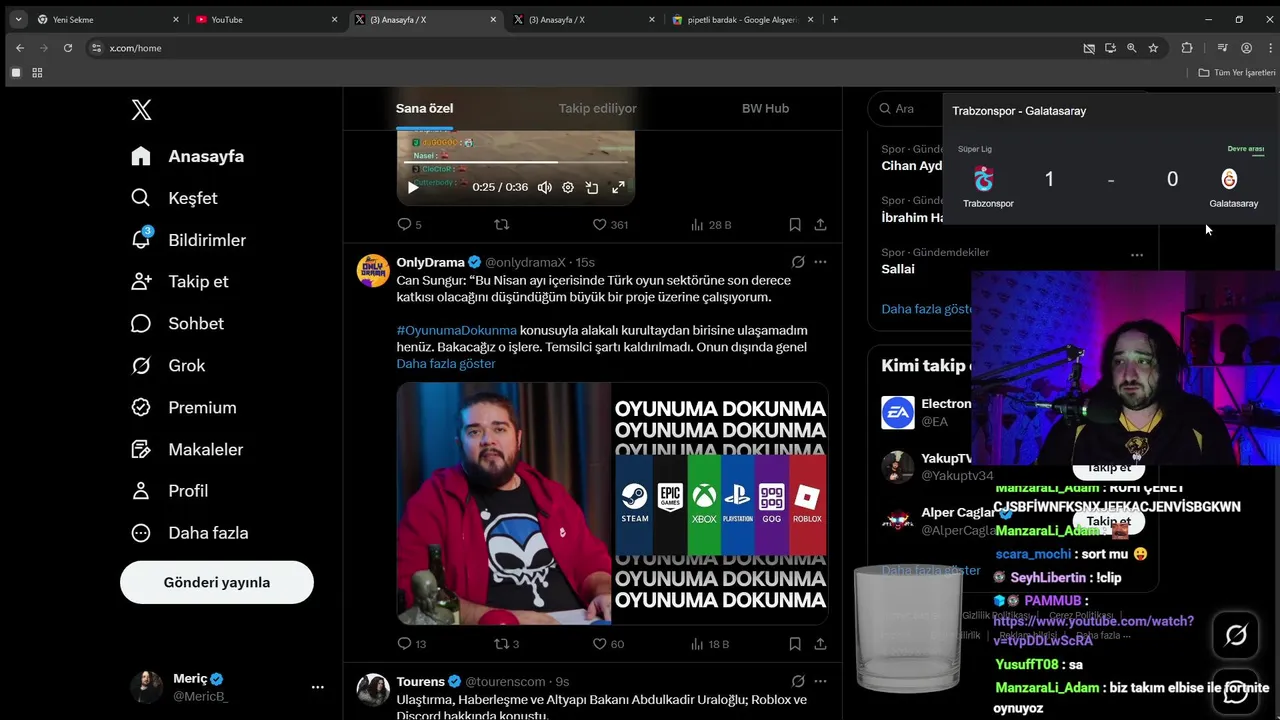Open Daha fazla menu
Viewport: 1280px width, 720px height.
(189, 533)
